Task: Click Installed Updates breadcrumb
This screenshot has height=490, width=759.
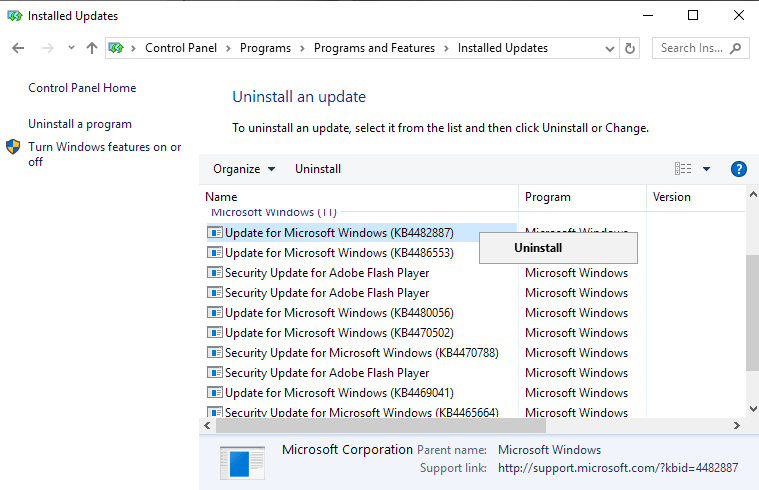Action: 503,48
